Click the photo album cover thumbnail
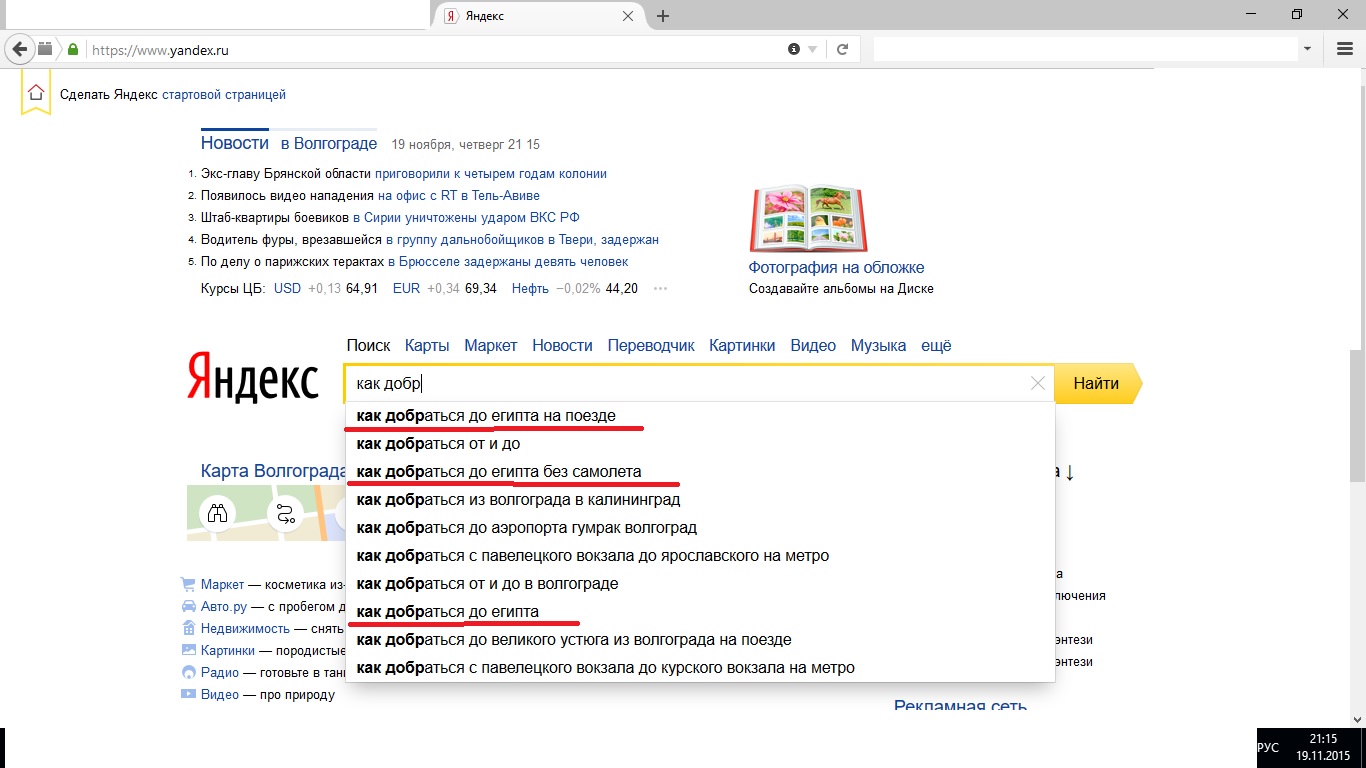1366x768 pixels. (x=808, y=219)
